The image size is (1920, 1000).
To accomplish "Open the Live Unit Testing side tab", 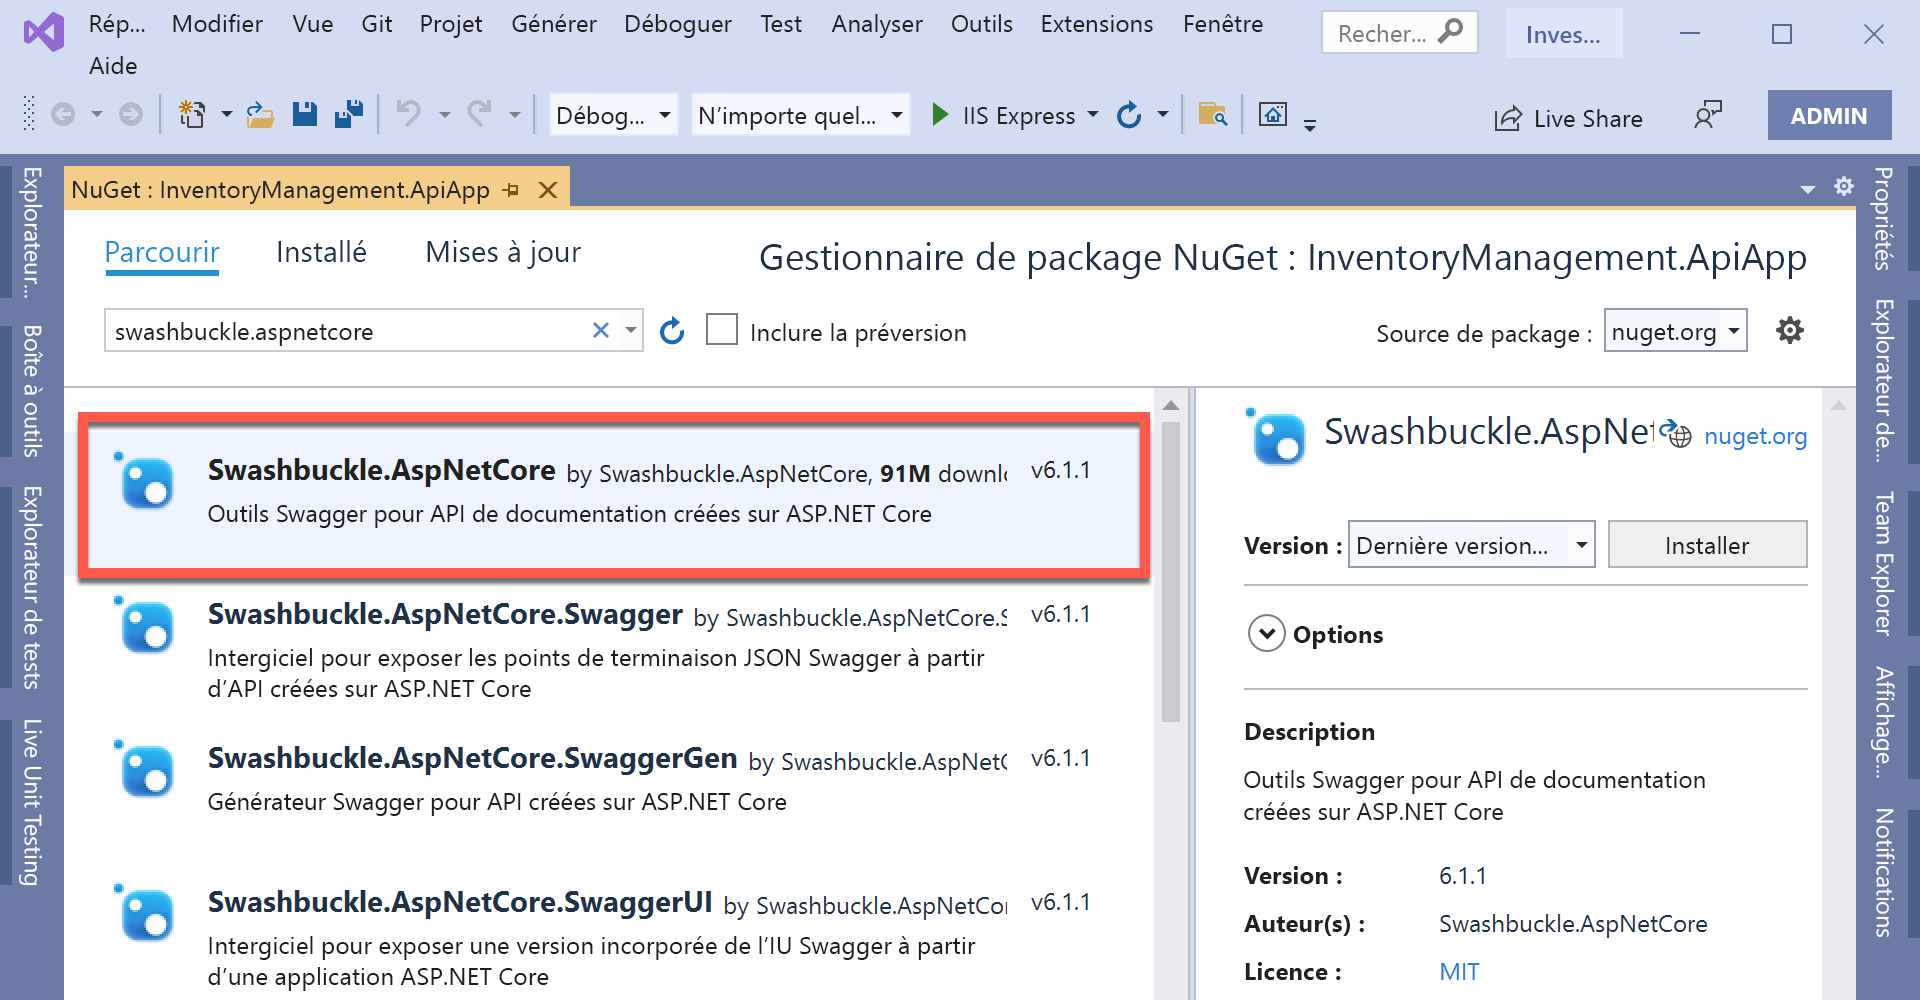I will click(x=33, y=802).
